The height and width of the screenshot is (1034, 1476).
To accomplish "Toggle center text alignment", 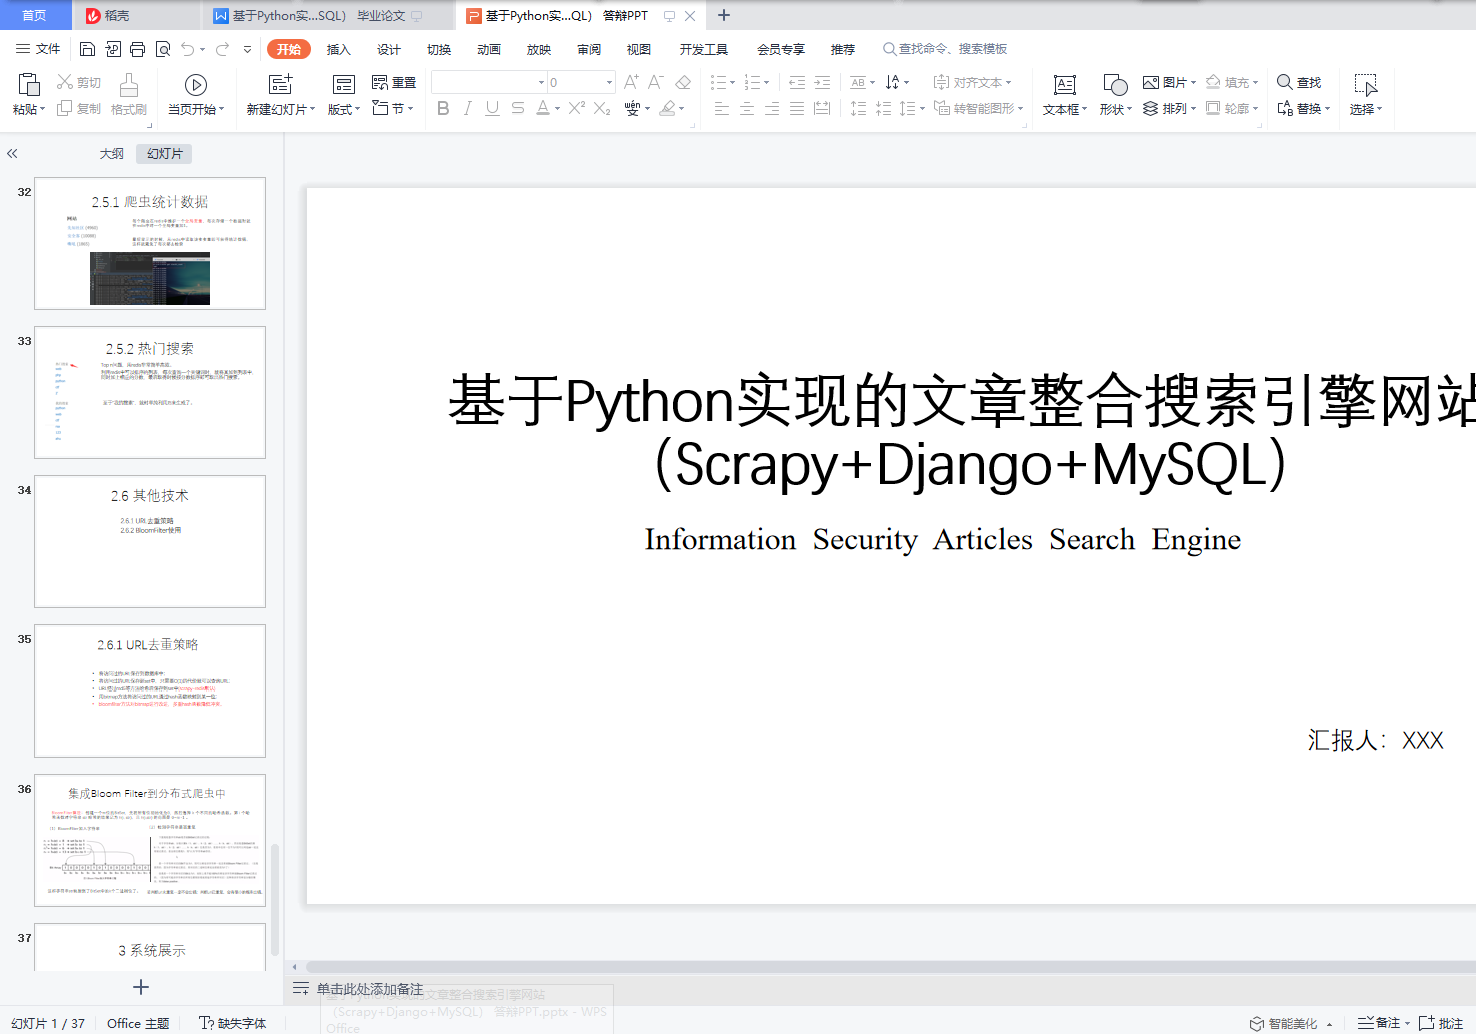I will click(x=747, y=108).
